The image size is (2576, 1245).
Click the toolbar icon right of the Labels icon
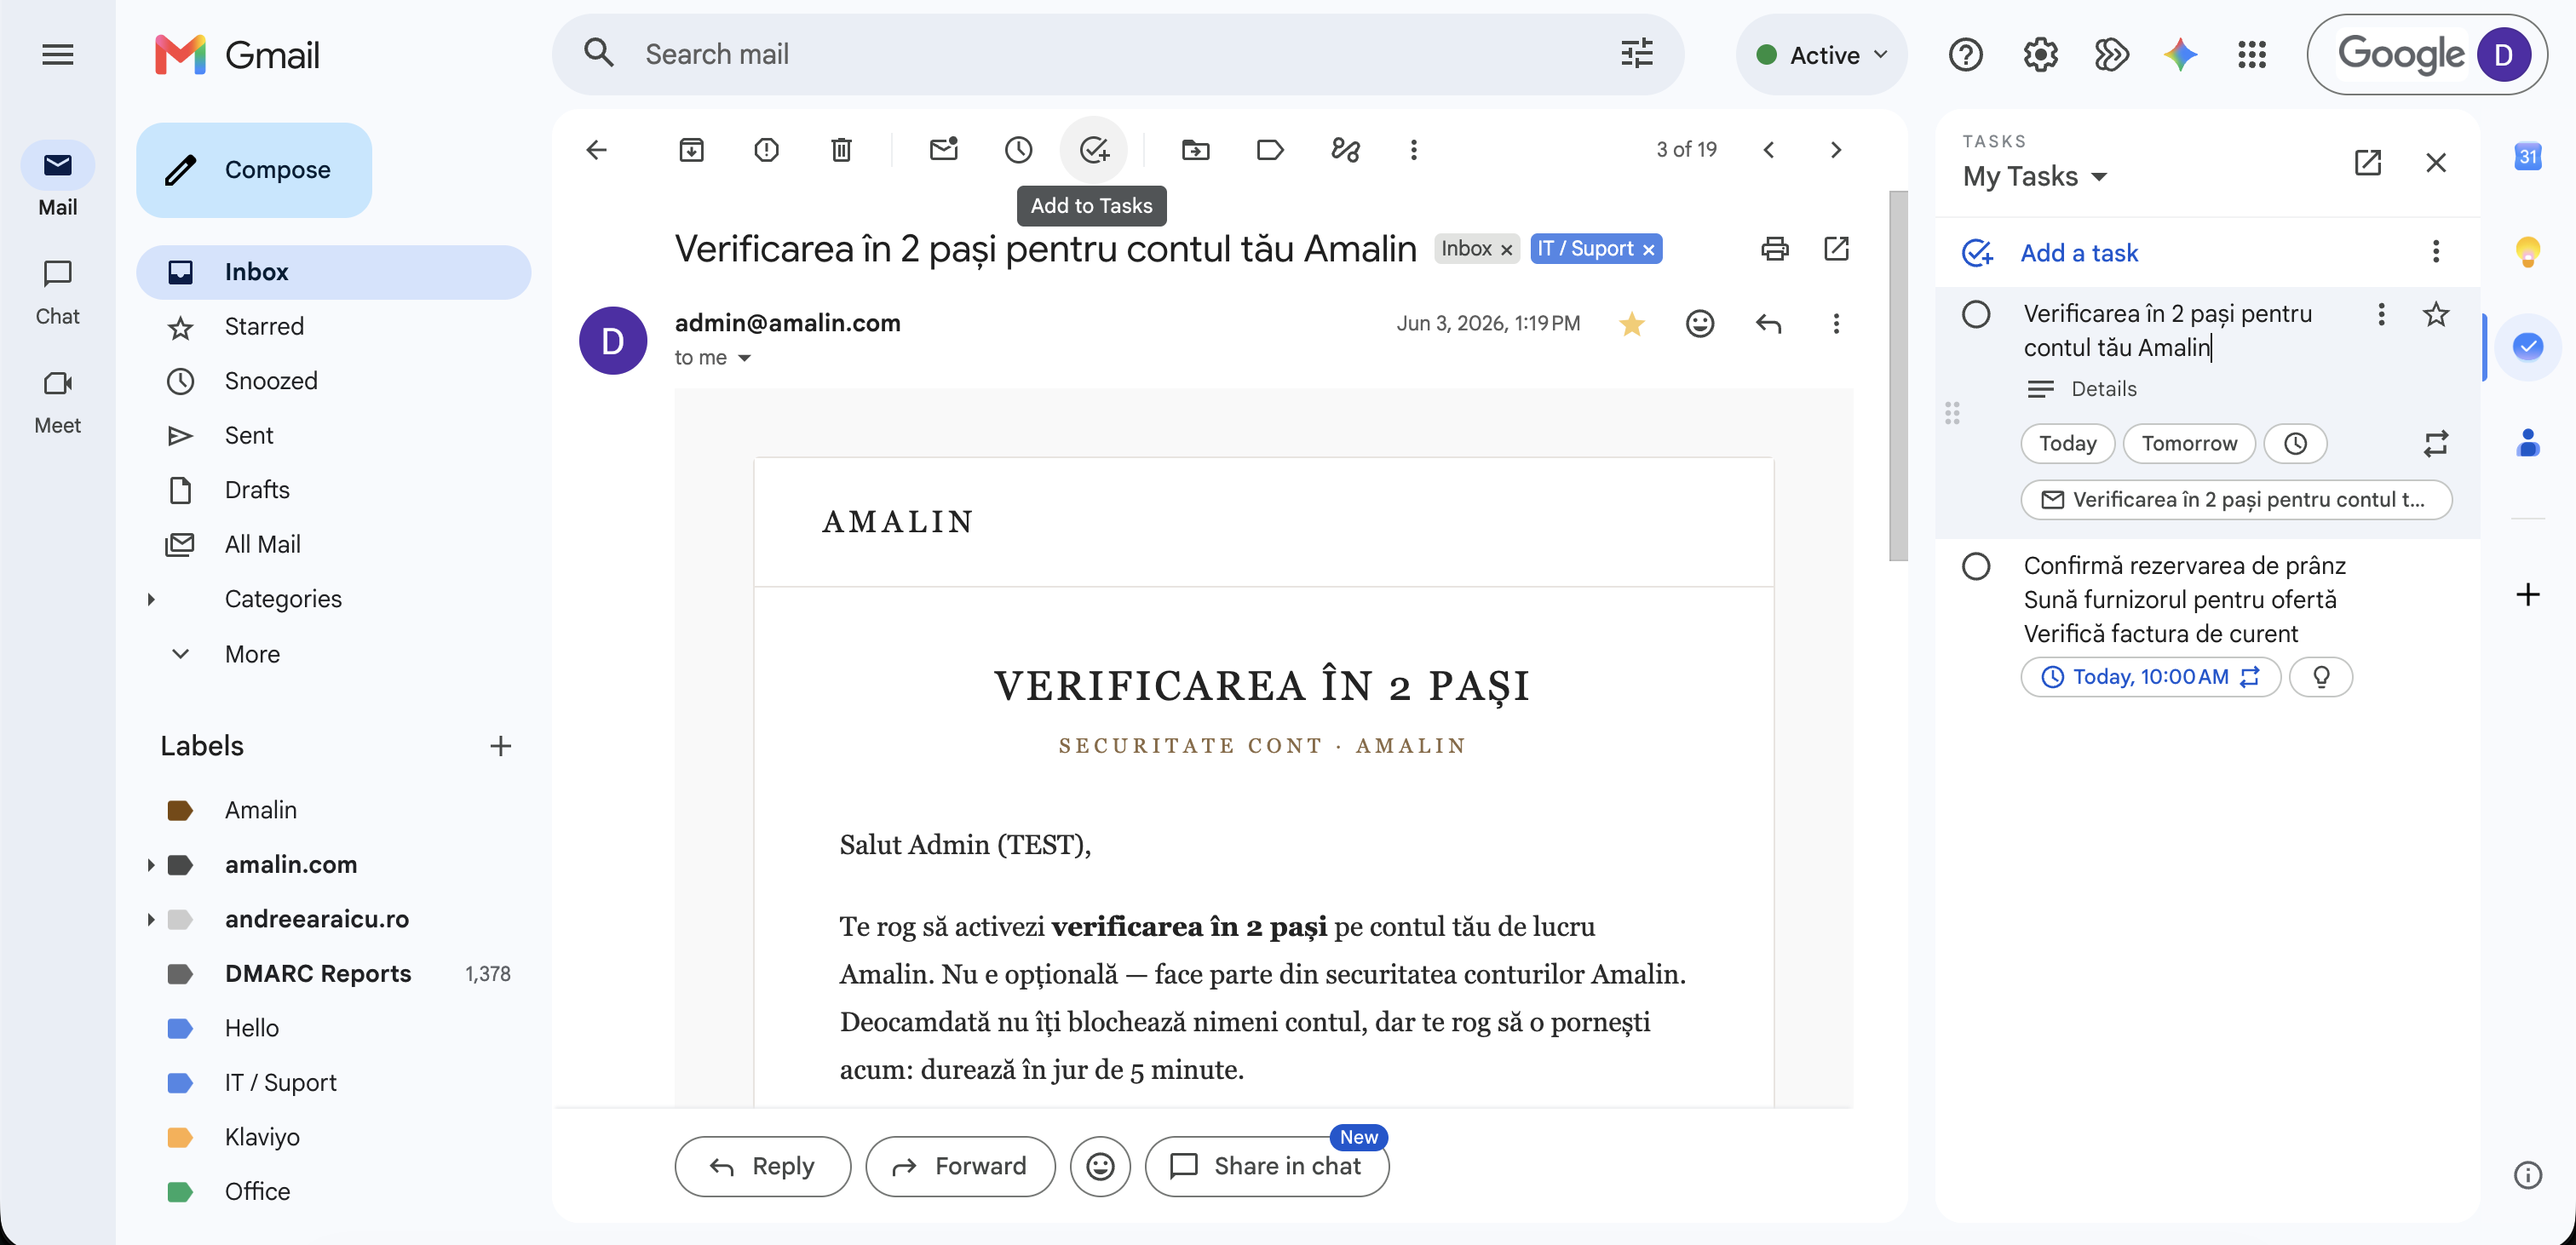[1345, 150]
